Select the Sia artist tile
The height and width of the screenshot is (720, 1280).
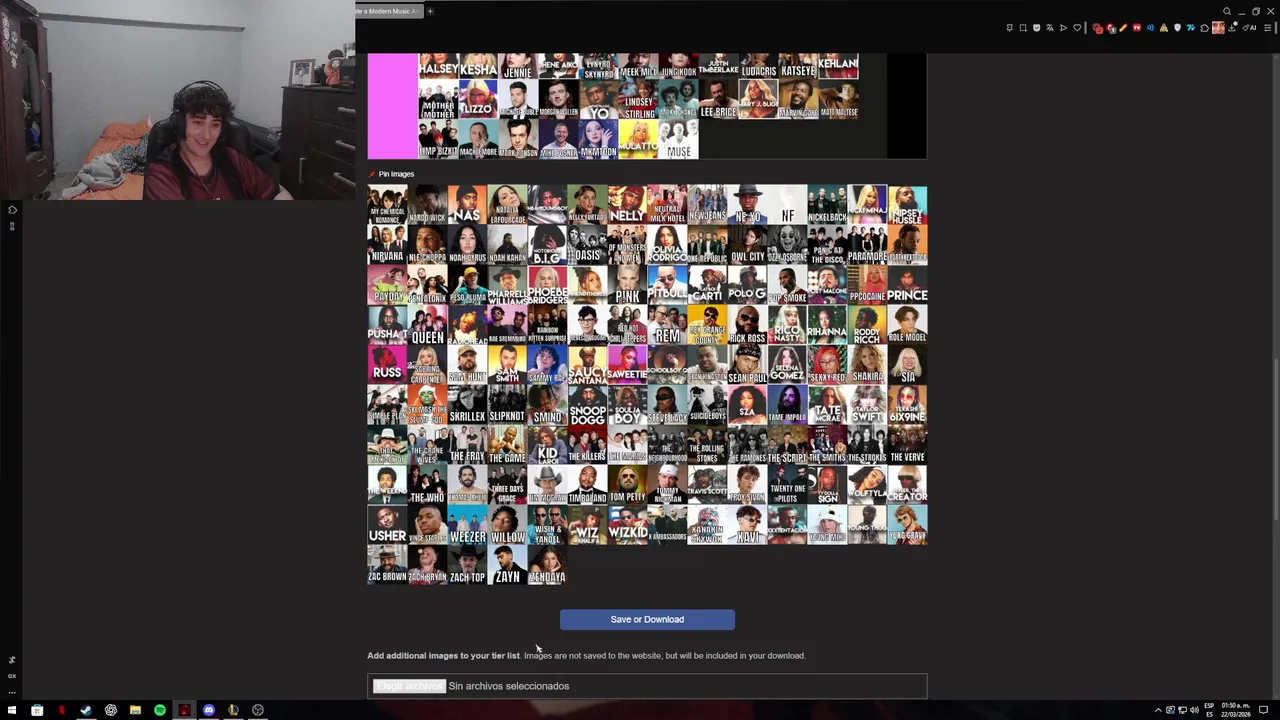pyautogui.click(x=908, y=365)
